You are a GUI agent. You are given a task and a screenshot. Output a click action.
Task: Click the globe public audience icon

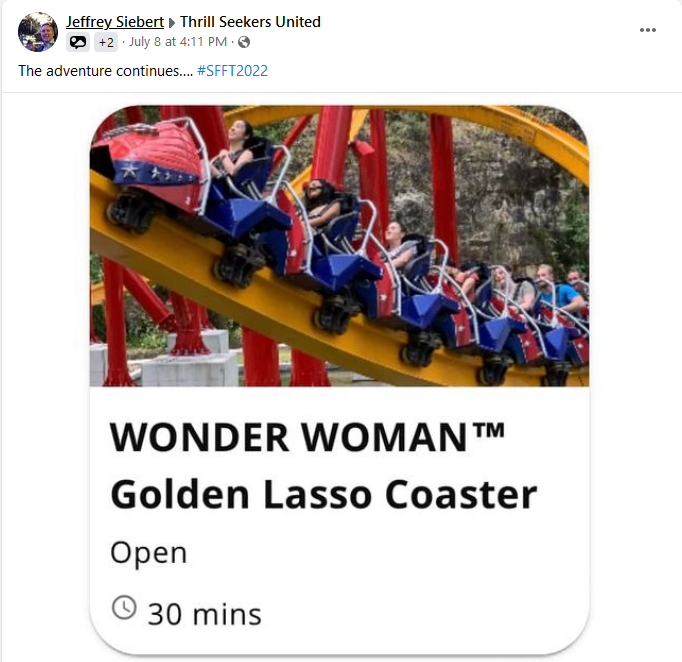244,42
